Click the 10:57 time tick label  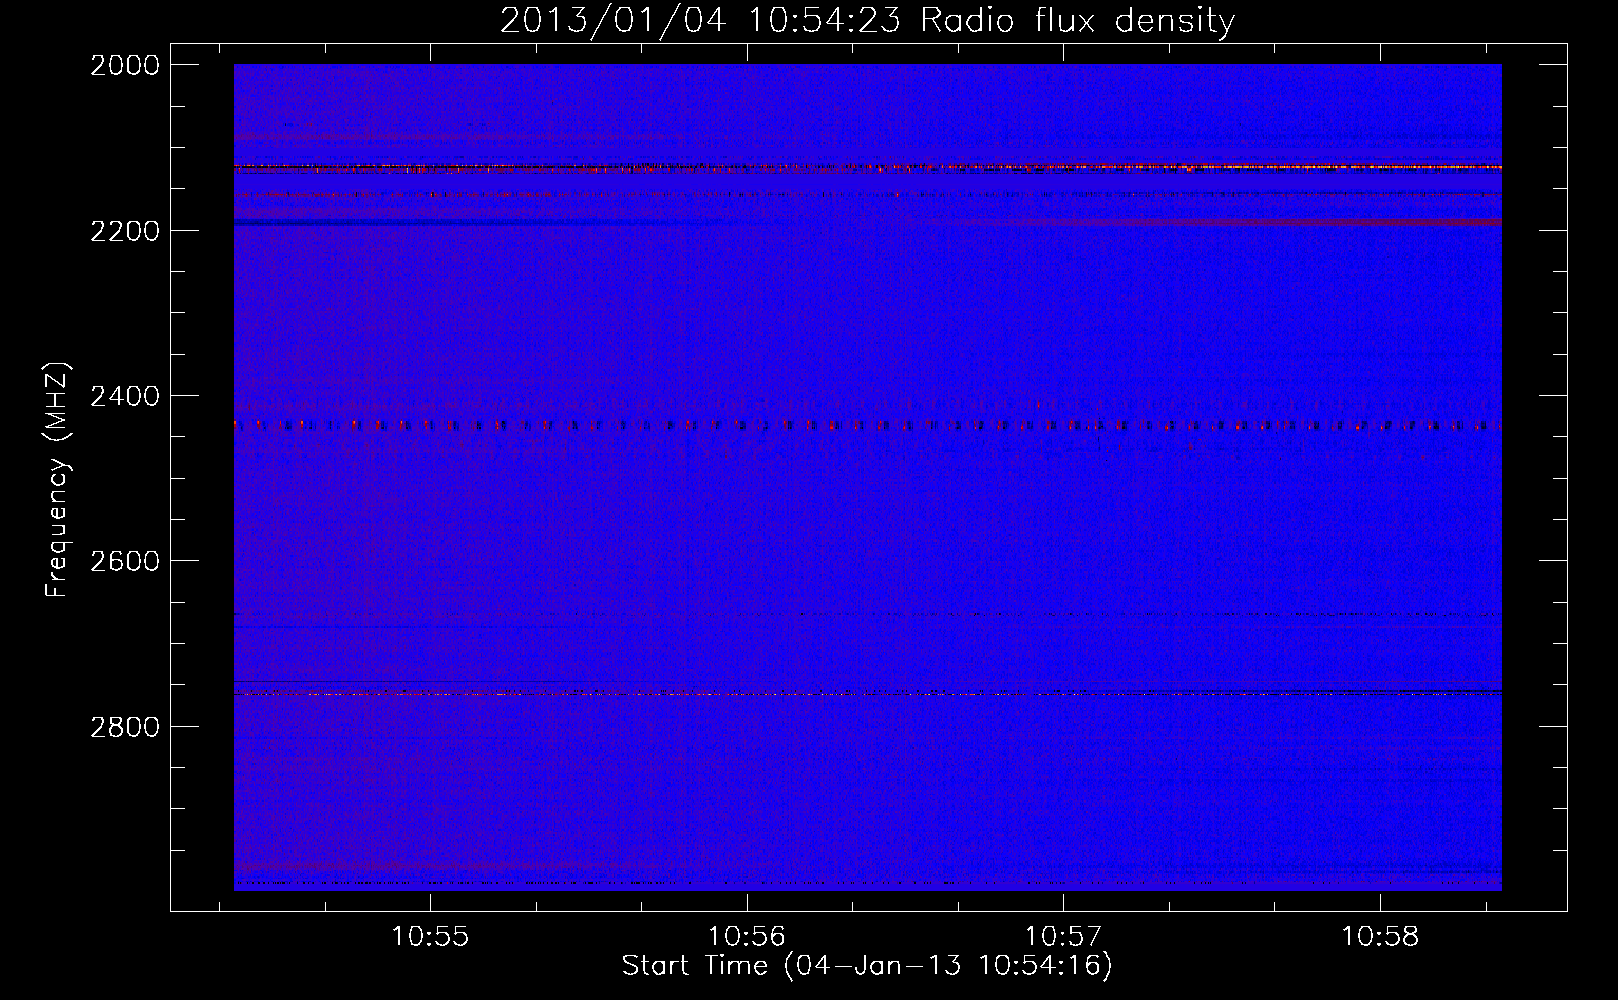pos(1063,937)
